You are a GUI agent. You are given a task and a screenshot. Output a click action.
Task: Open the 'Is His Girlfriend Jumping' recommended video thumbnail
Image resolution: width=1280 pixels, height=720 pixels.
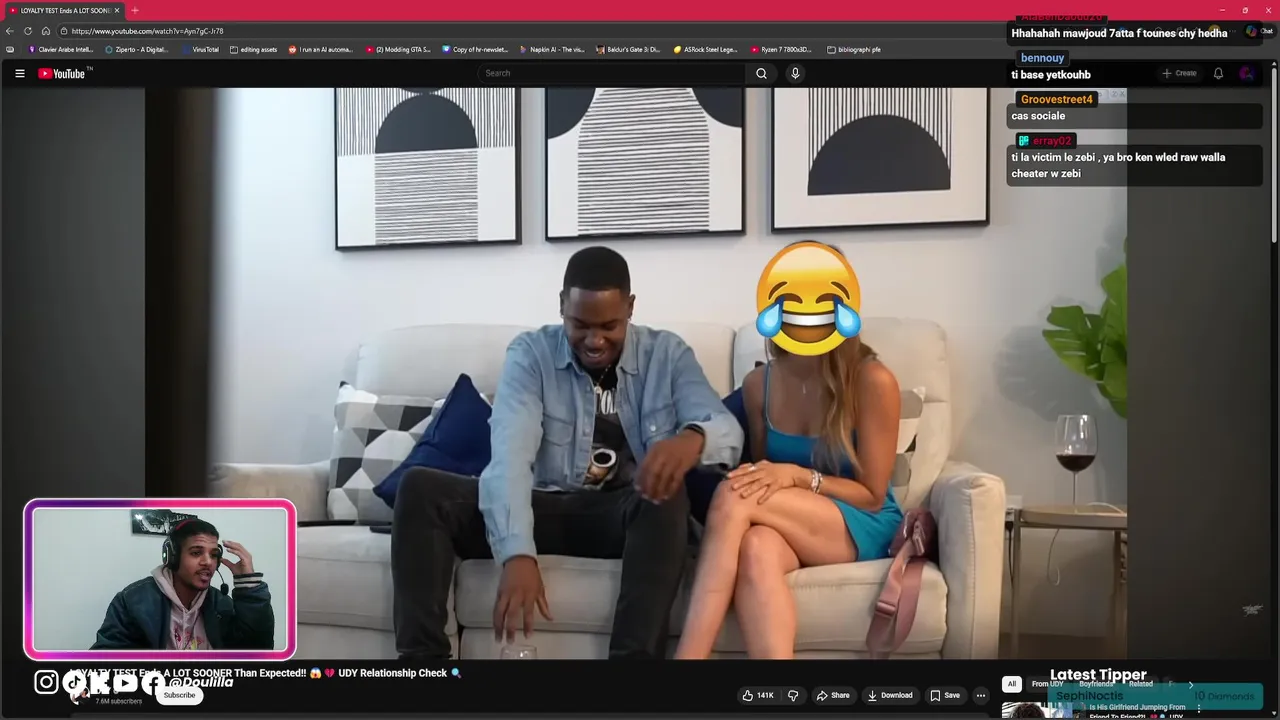click(1042, 711)
